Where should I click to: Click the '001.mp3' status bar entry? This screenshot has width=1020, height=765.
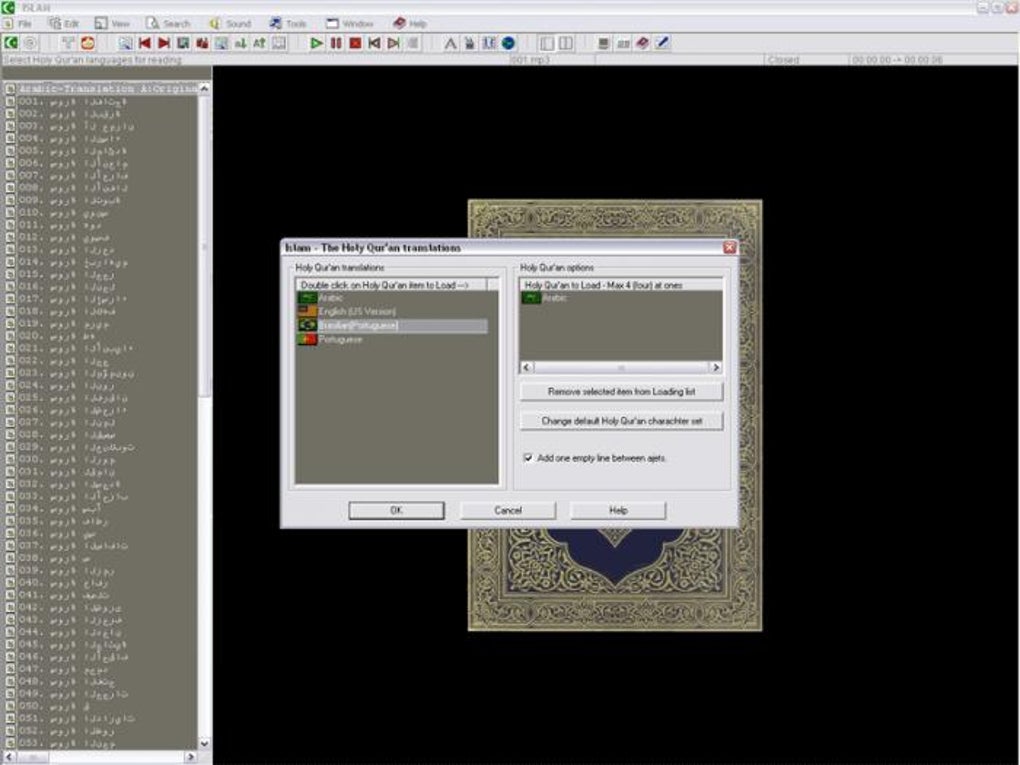click(x=530, y=60)
